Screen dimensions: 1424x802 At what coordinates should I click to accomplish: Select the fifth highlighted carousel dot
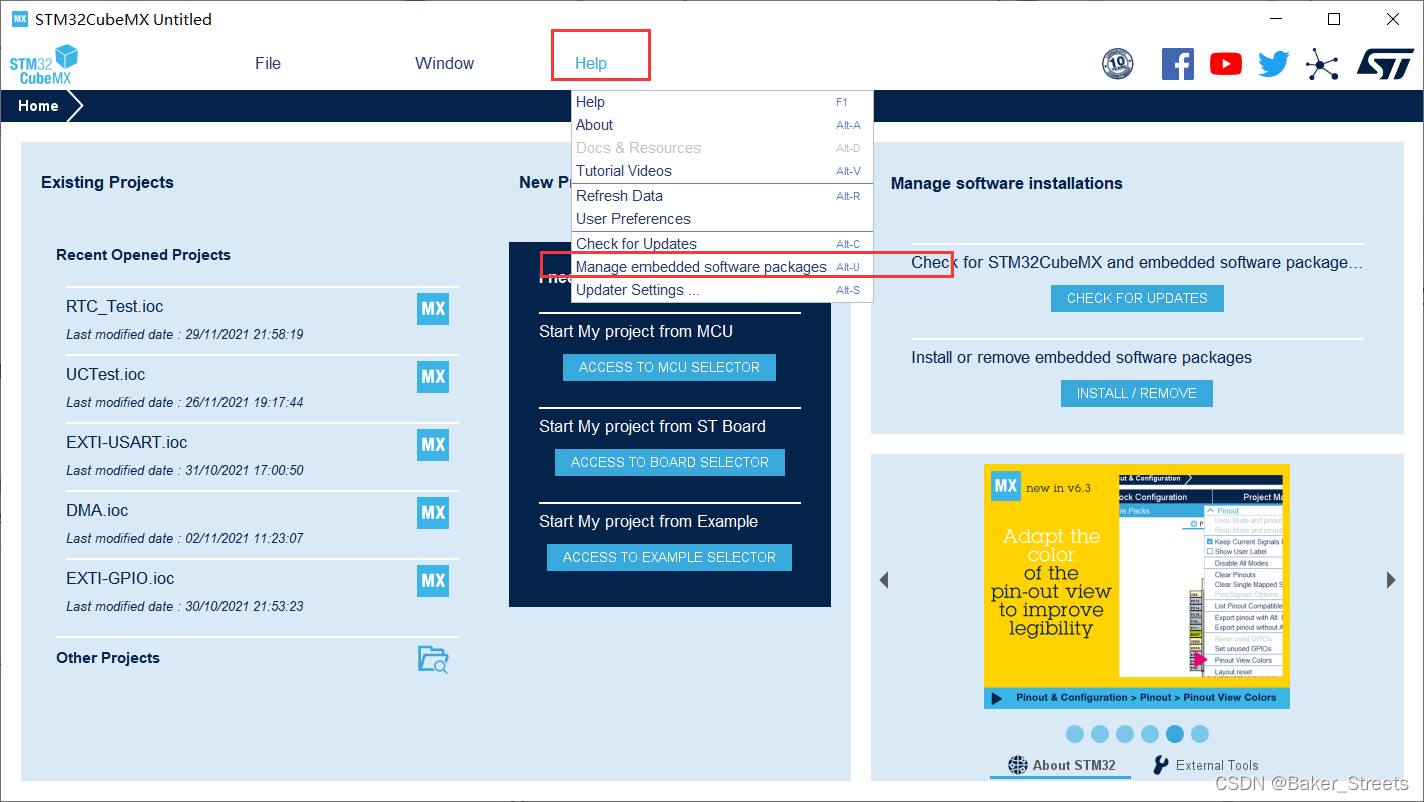1175,734
